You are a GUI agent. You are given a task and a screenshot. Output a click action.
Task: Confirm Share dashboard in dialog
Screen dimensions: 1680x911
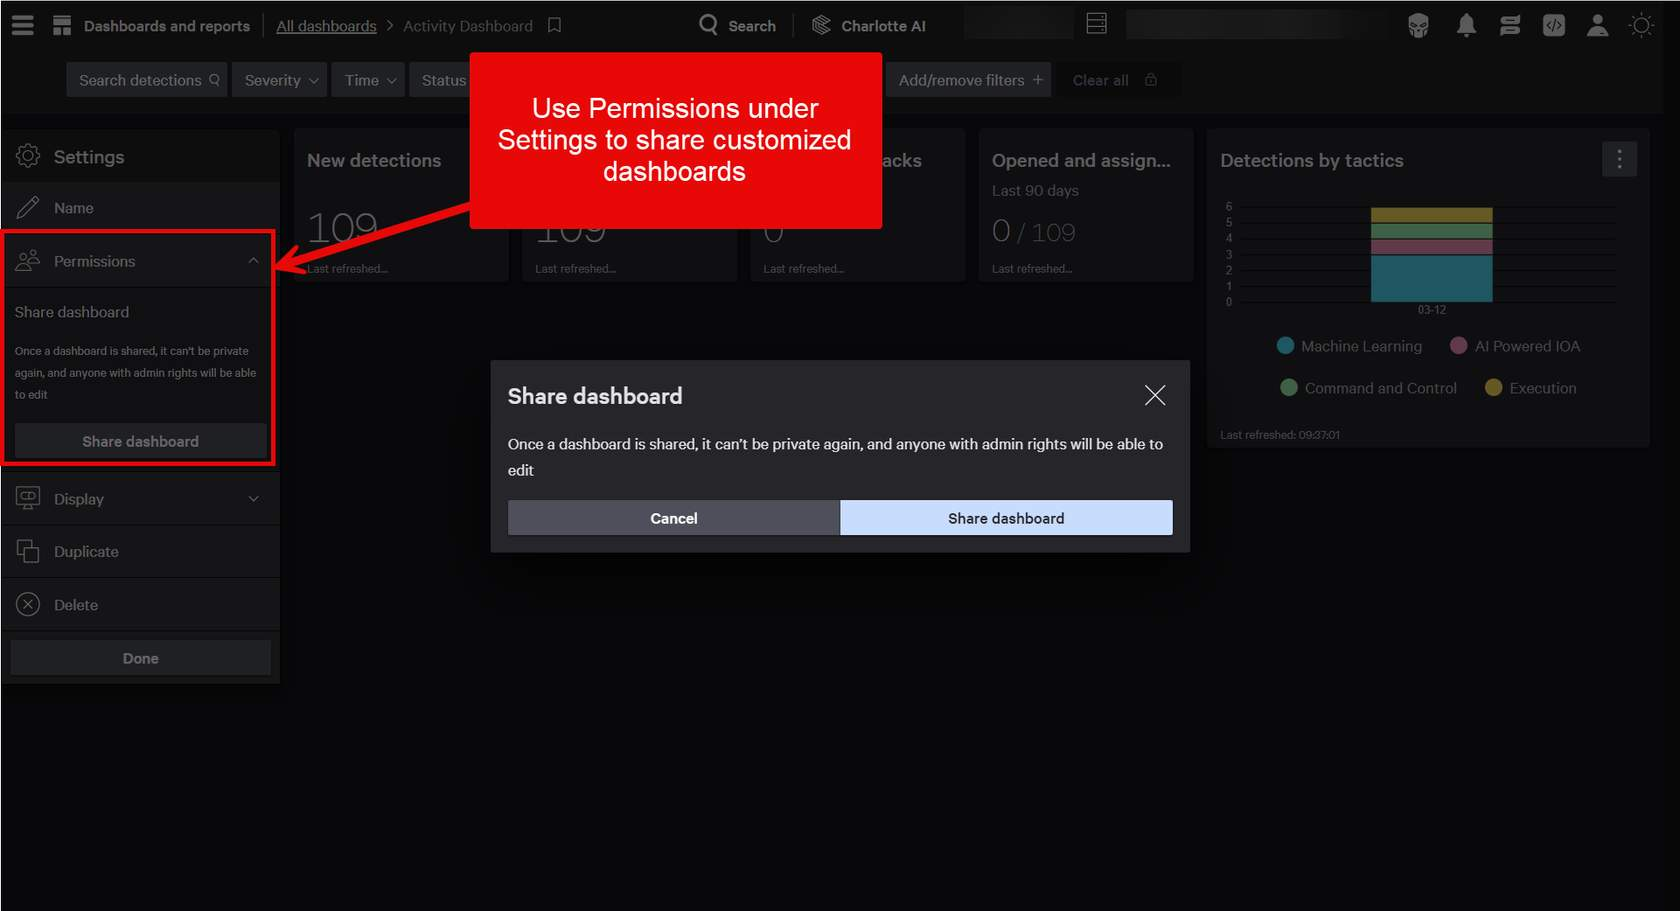pyautogui.click(x=1005, y=518)
